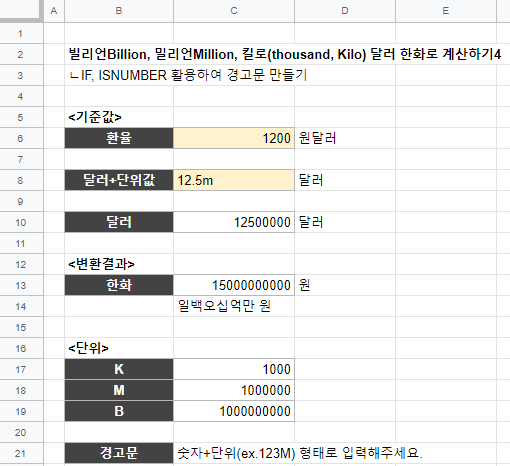Click the dark 달러 label in row 10

click(119, 222)
